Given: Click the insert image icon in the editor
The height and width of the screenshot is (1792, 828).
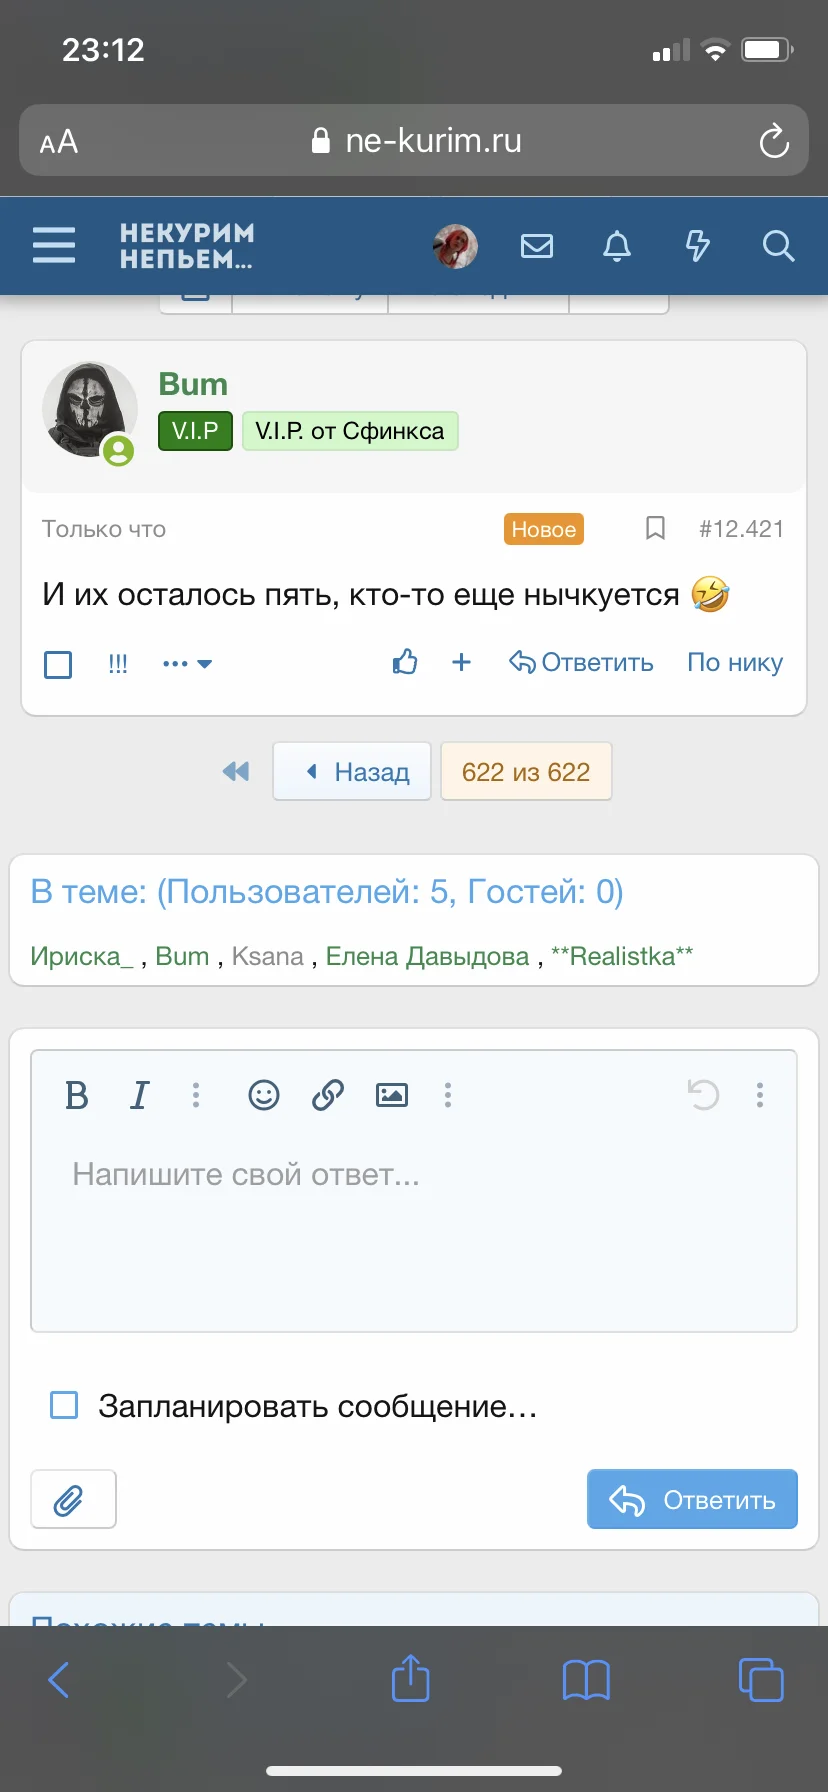Looking at the screenshot, I should [x=392, y=1095].
